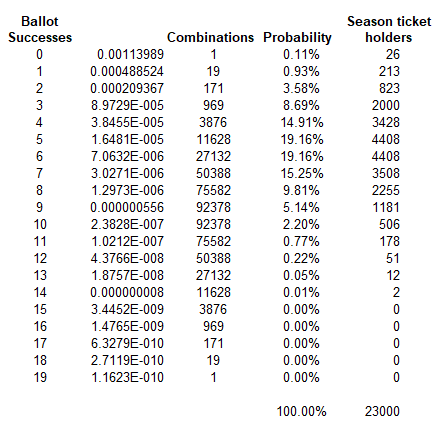The width and height of the screenshot is (441, 431).
Task: Select the 14.91% probability cell
Action: (x=302, y=122)
